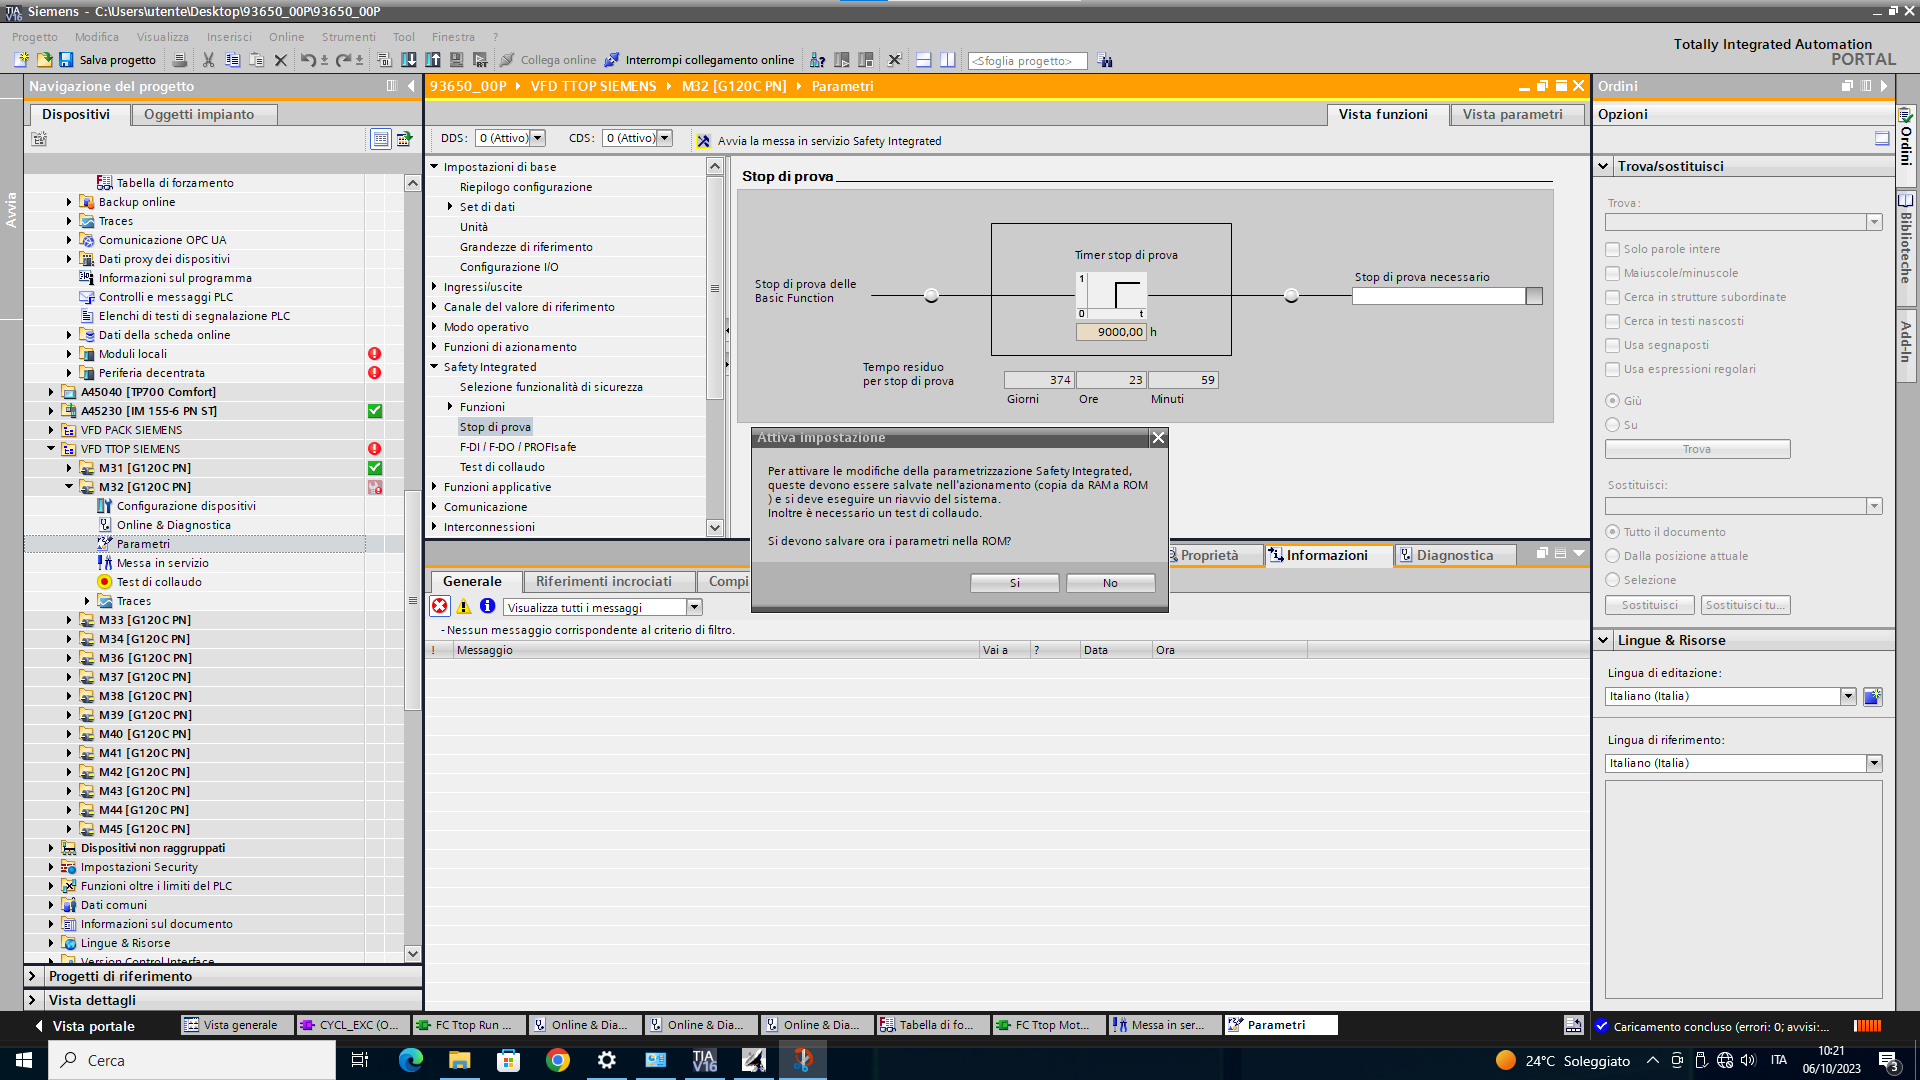
Task: Click Avvia la messa in servizio Safety Integrated icon
Action: [x=704, y=141]
